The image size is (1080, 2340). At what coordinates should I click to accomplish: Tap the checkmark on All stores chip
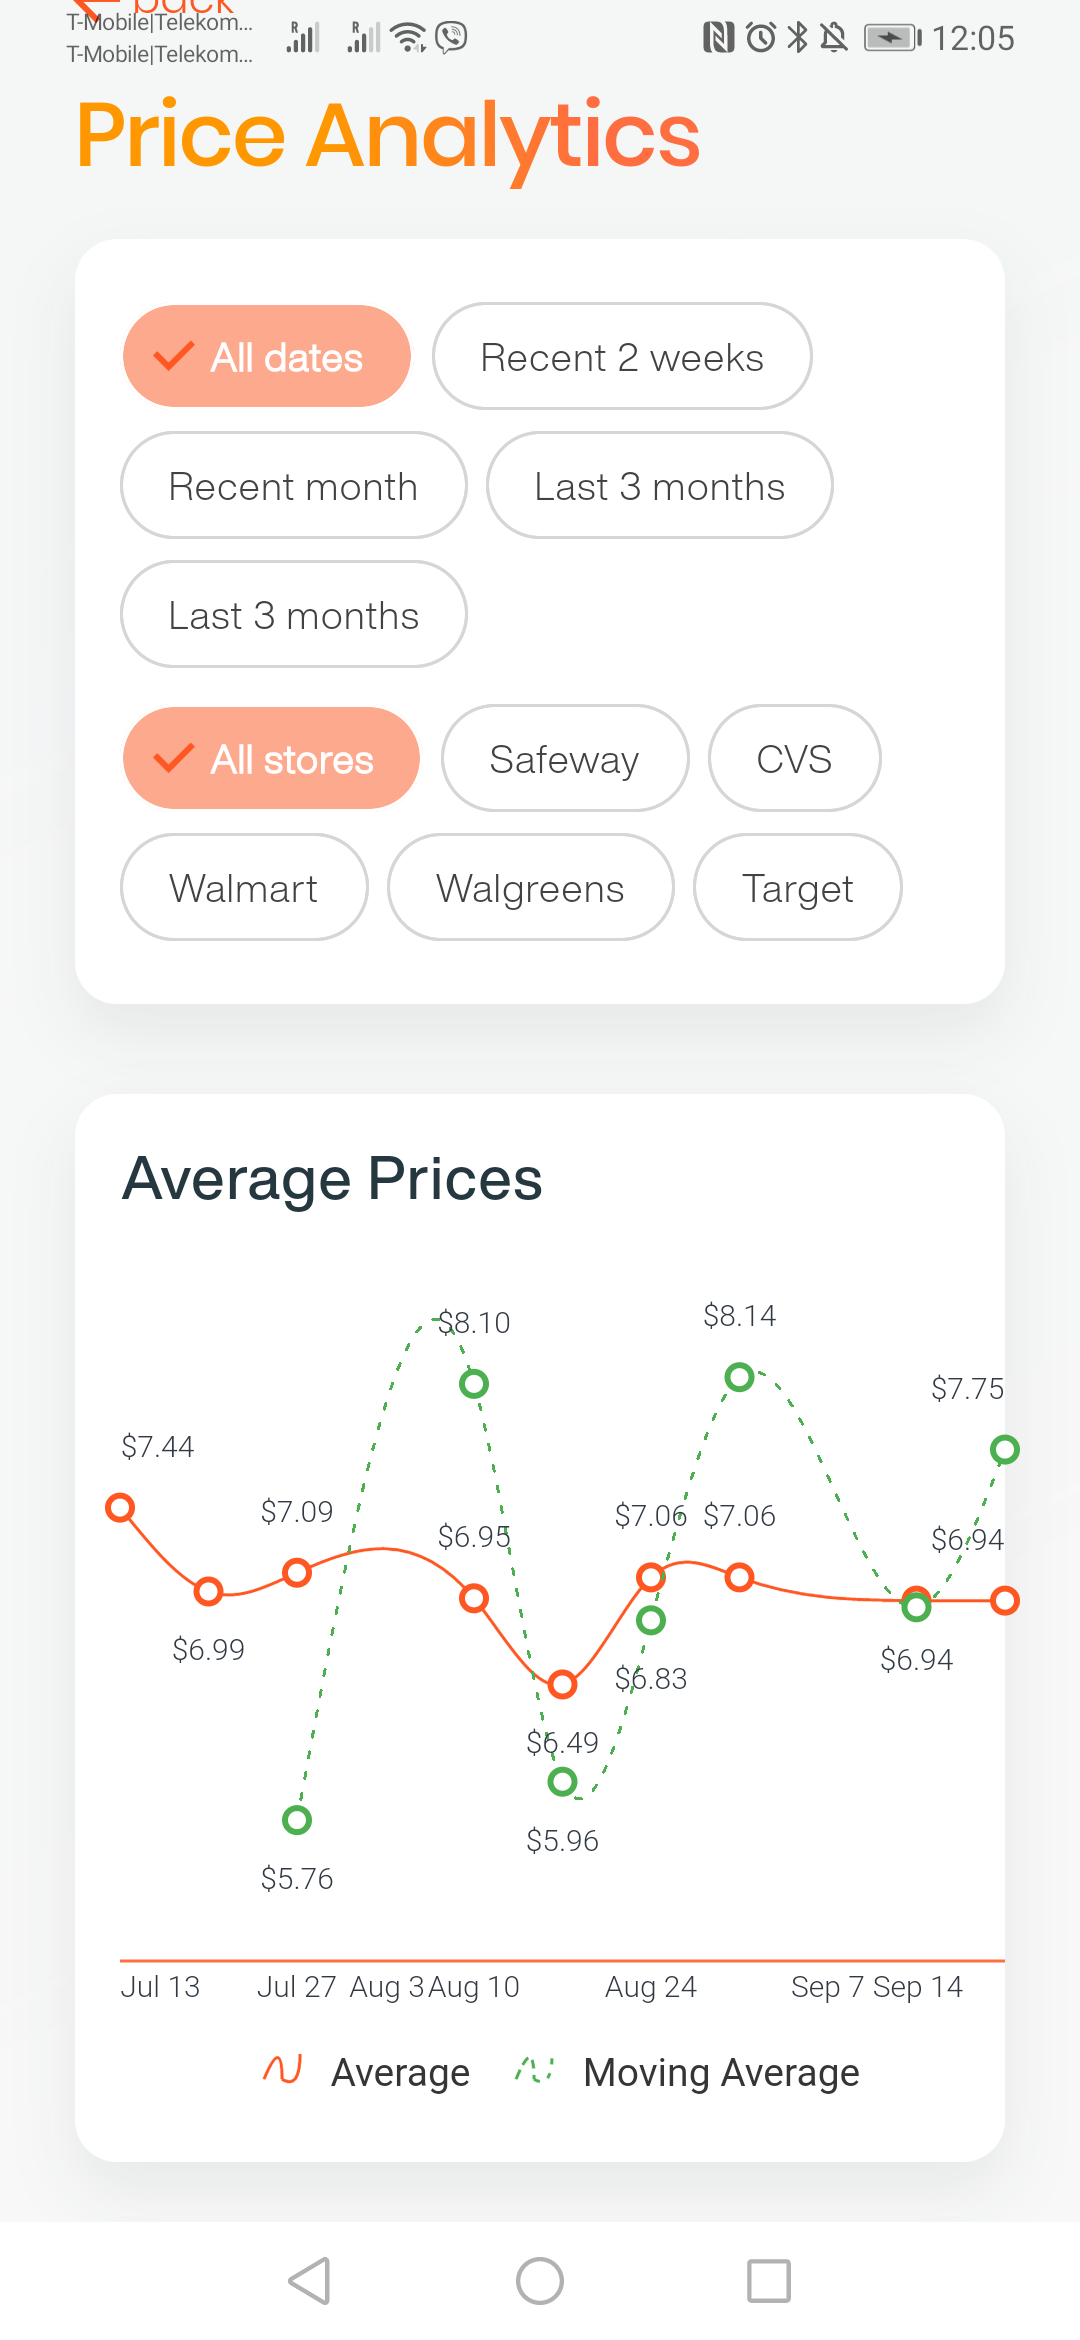coord(174,758)
